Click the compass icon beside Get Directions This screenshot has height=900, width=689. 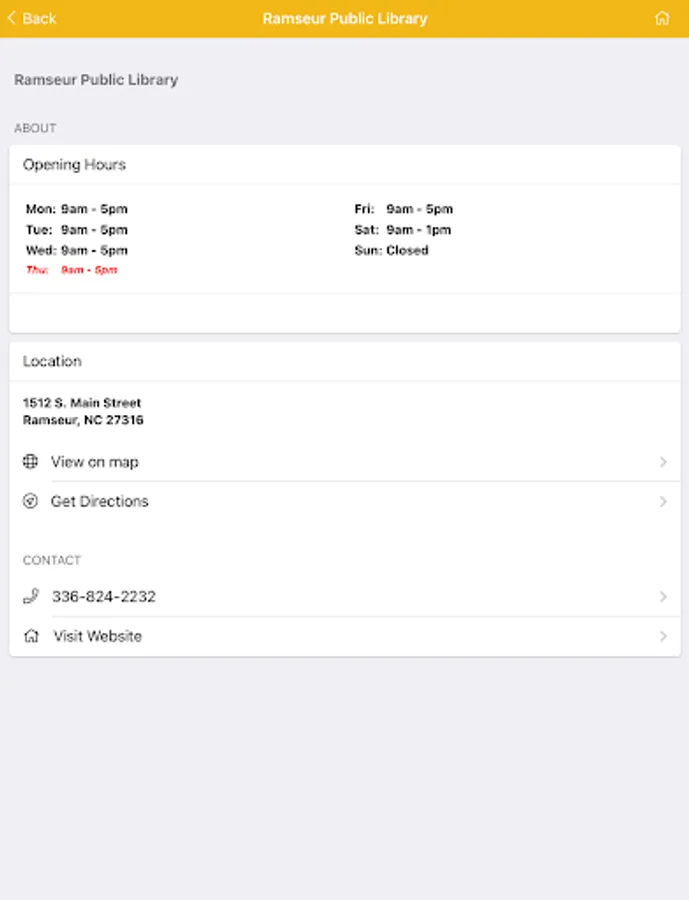click(x=31, y=501)
